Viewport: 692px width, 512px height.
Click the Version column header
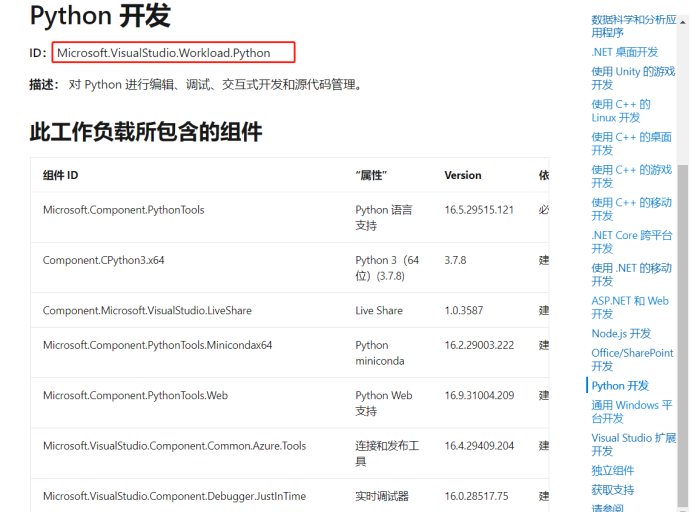[x=463, y=175]
